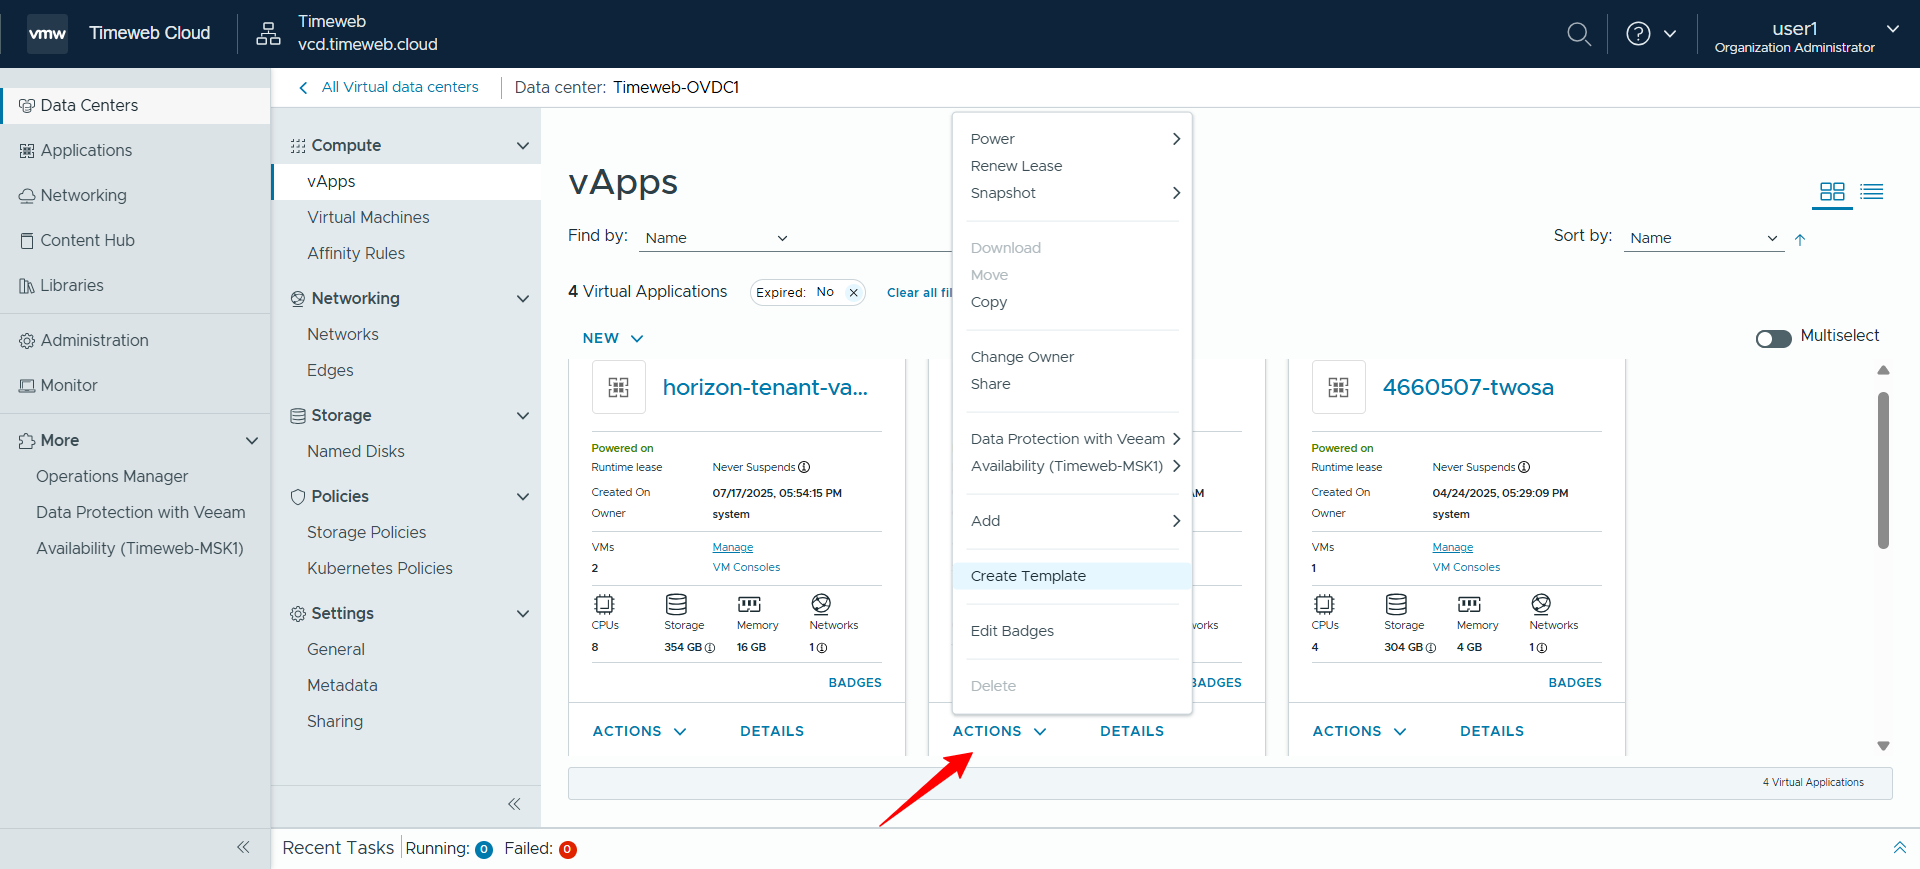Open the user1 account menu
The width and height of the screenshot is (1920, 869).
(1806, 36)
